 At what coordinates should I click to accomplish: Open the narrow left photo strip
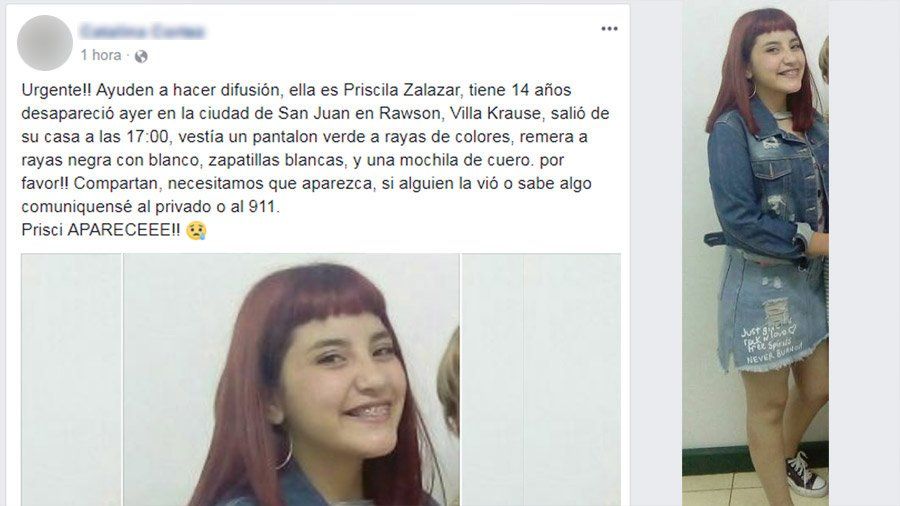coord(72,380)
